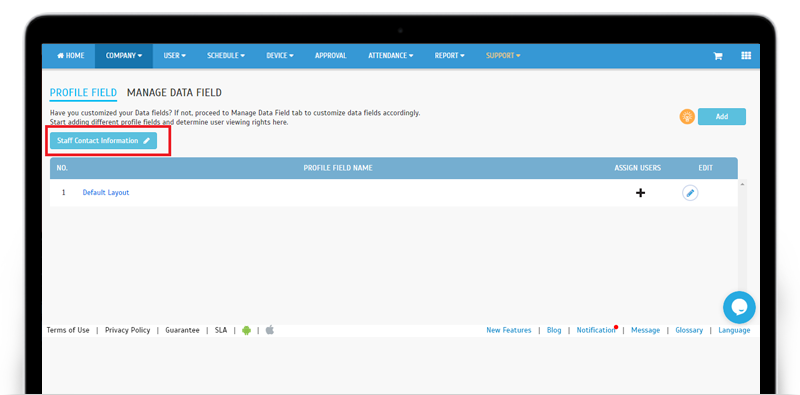The height and width of the screenshot is (395, 800).
Task: Open the COMPANY dropdown menu
Action: pyautogui.click(x=123, y=56)
